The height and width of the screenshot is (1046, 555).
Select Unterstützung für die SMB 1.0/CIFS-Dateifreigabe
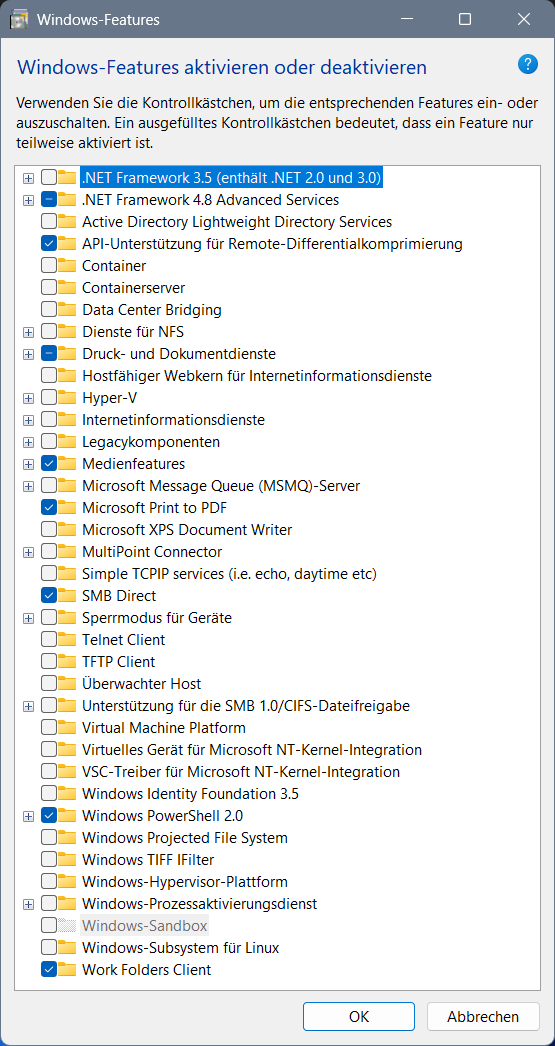click(246, 706)
